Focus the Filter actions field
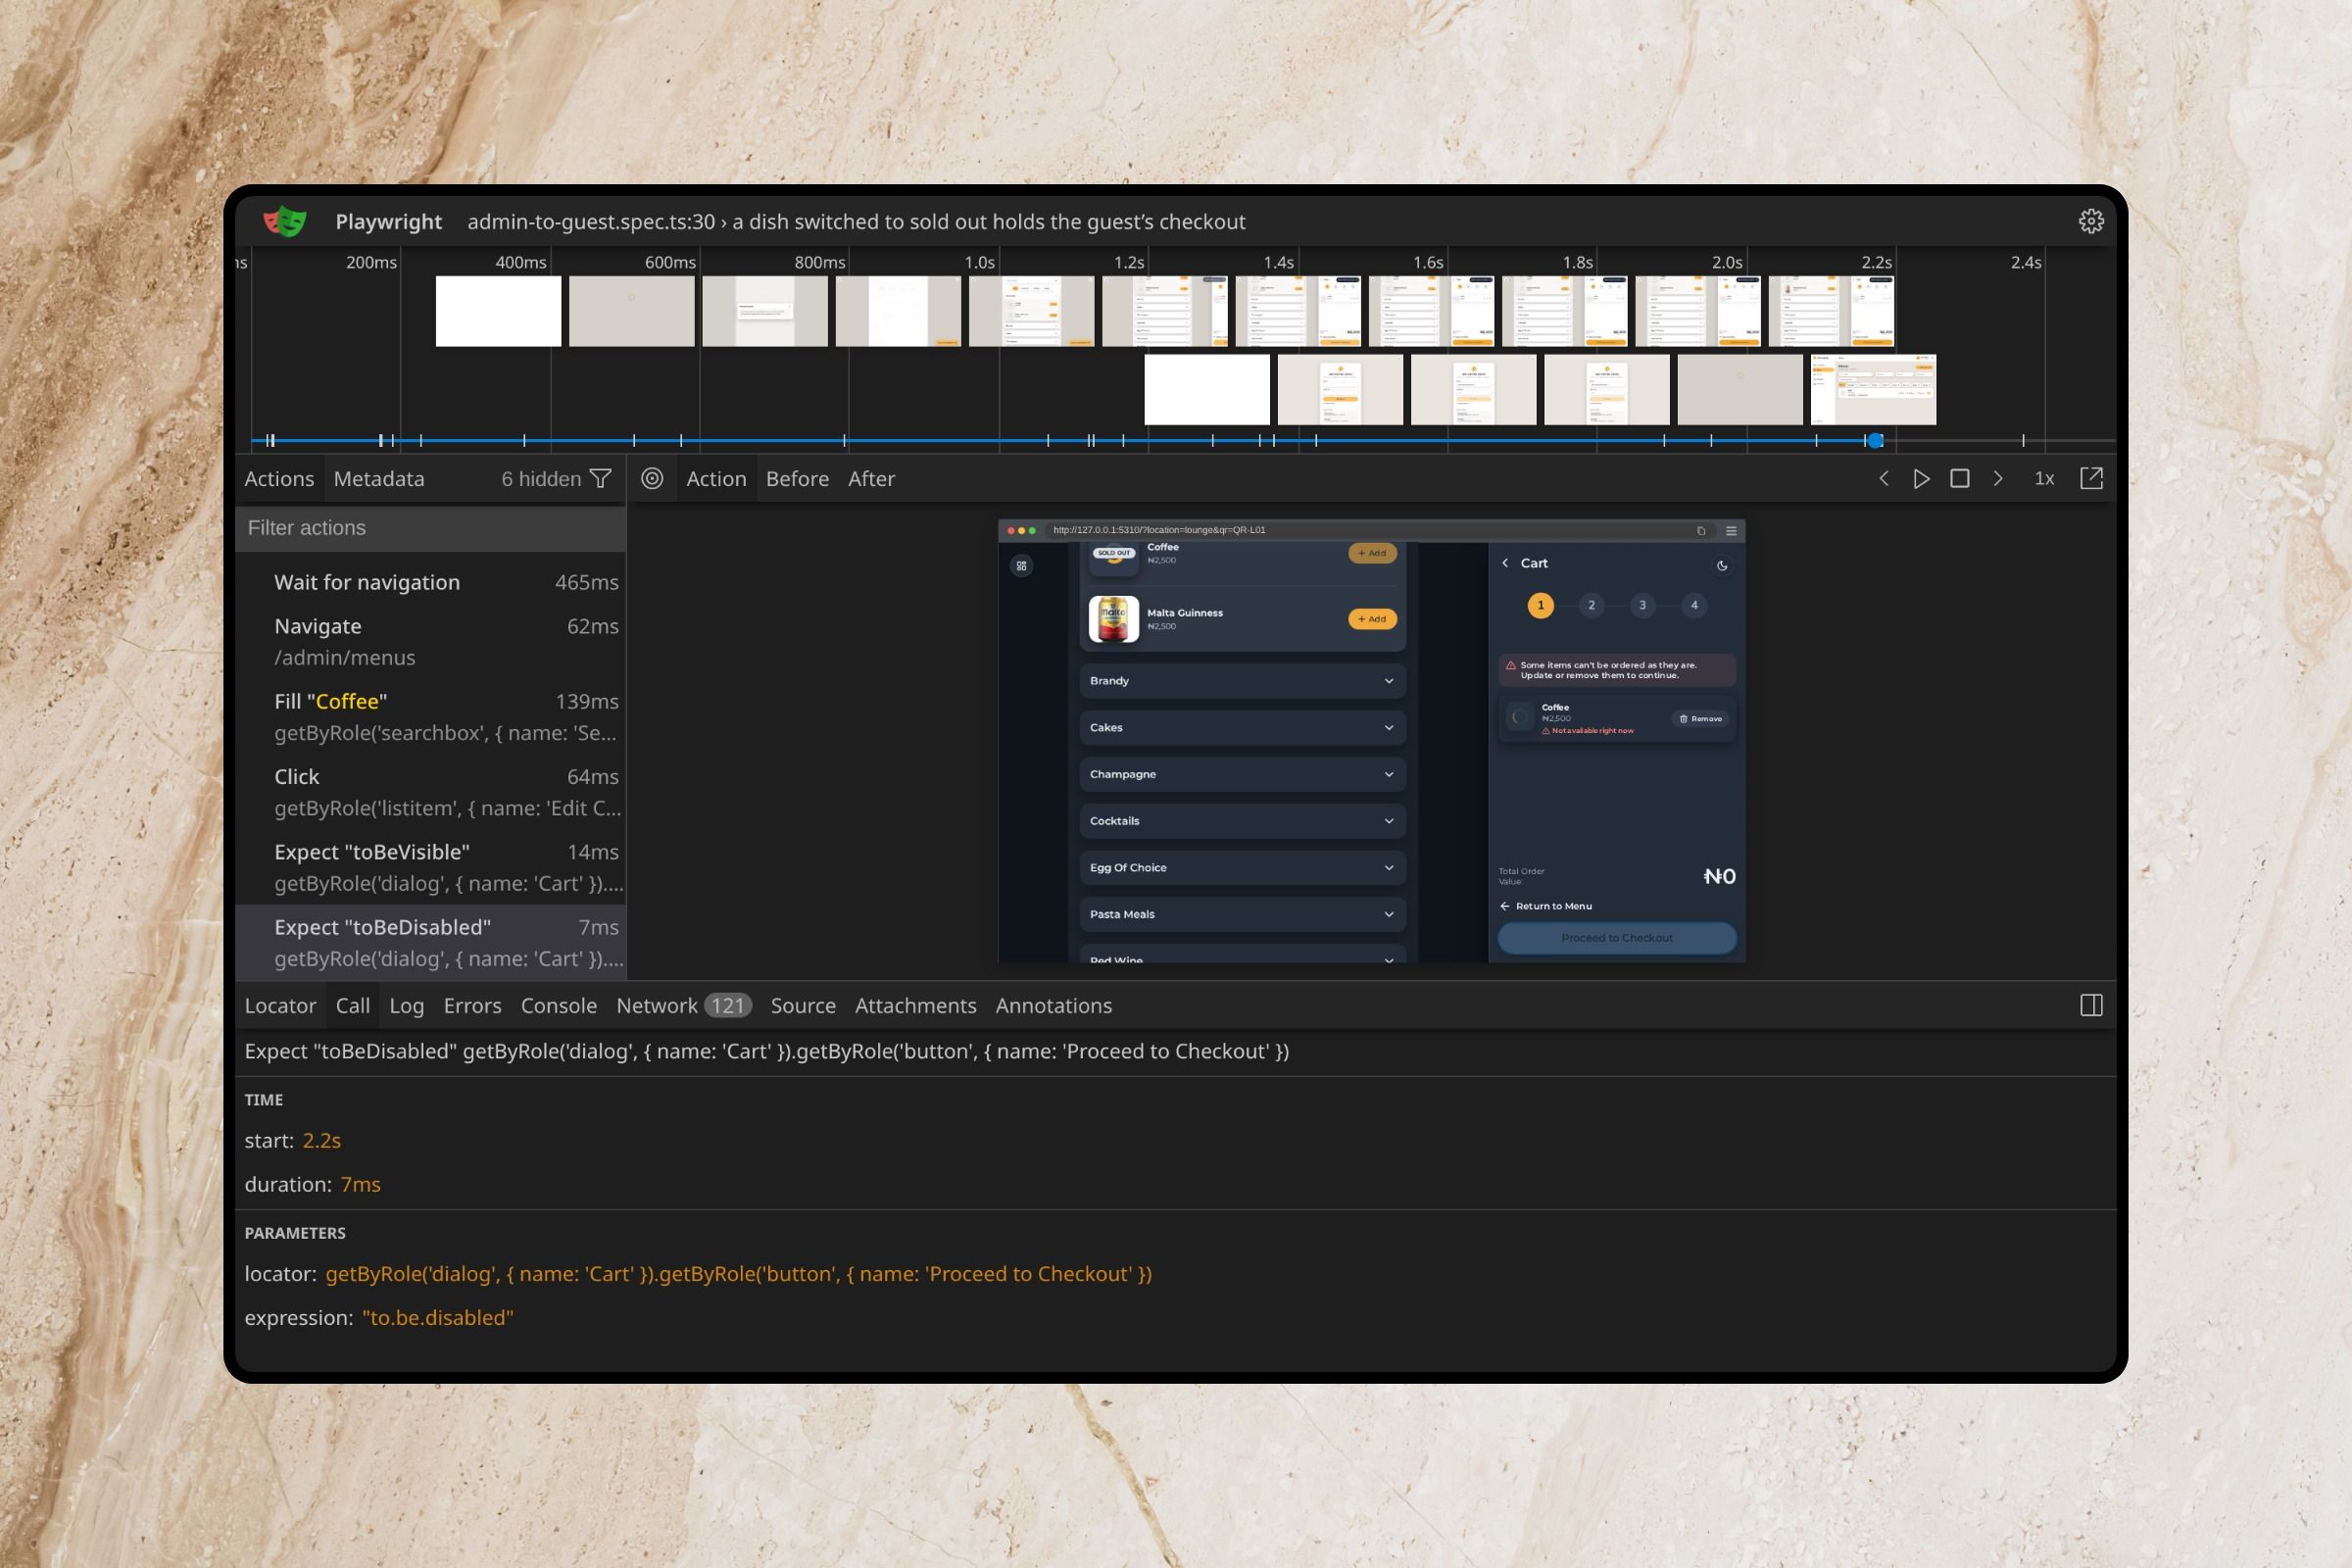The width and height of the screenshot is (2352, 1568). click(431, 528)
